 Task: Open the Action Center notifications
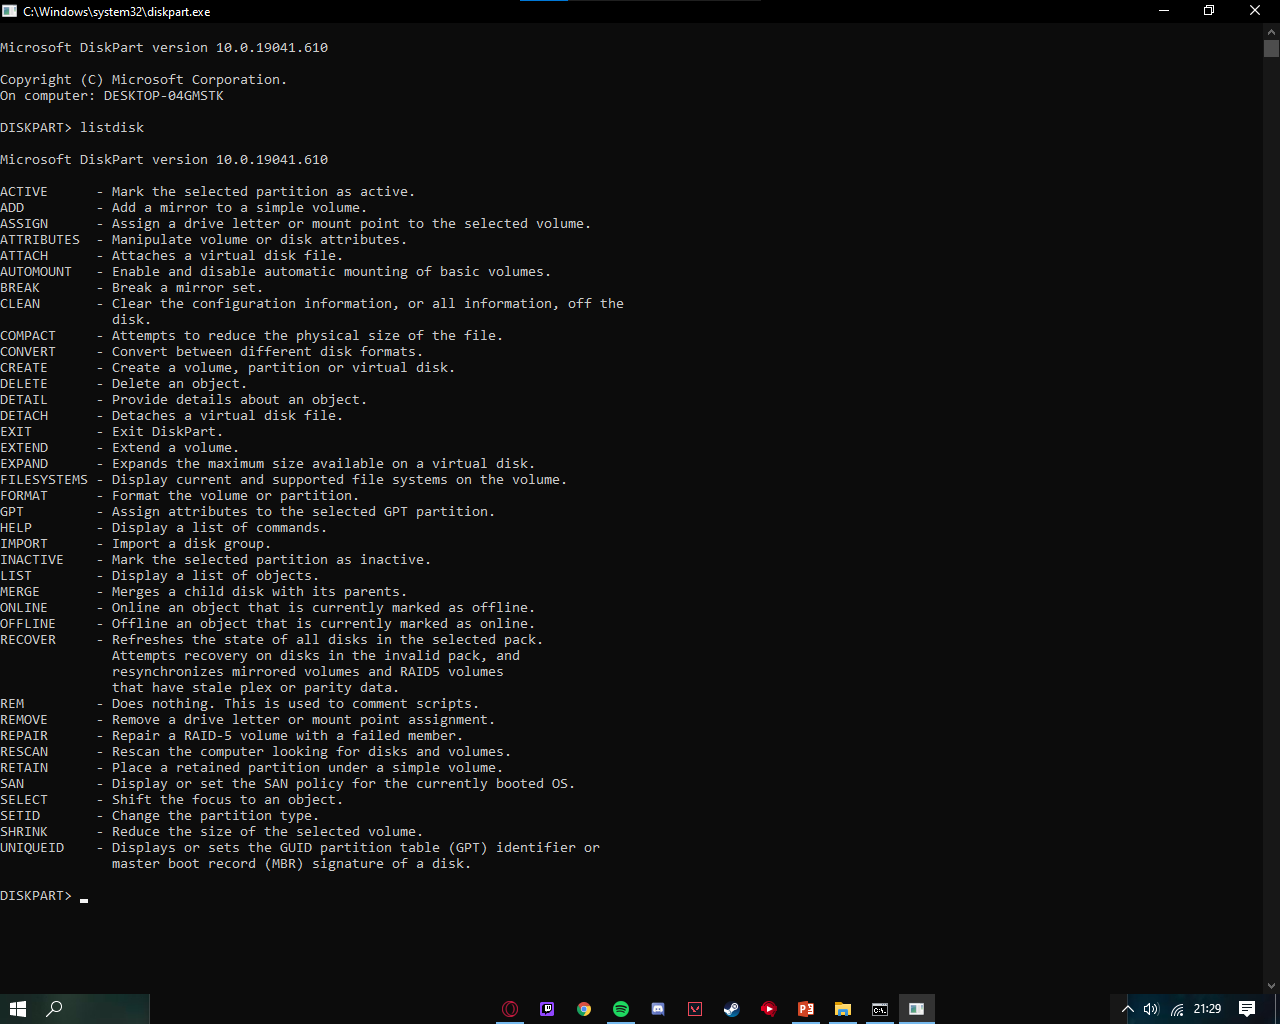[x=1247, y=1009]
